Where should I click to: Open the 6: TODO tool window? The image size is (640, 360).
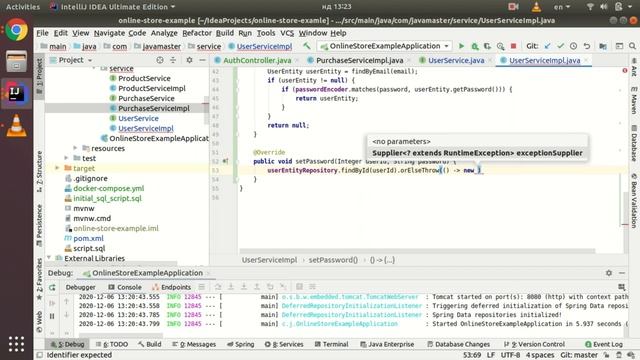(112, 344)
